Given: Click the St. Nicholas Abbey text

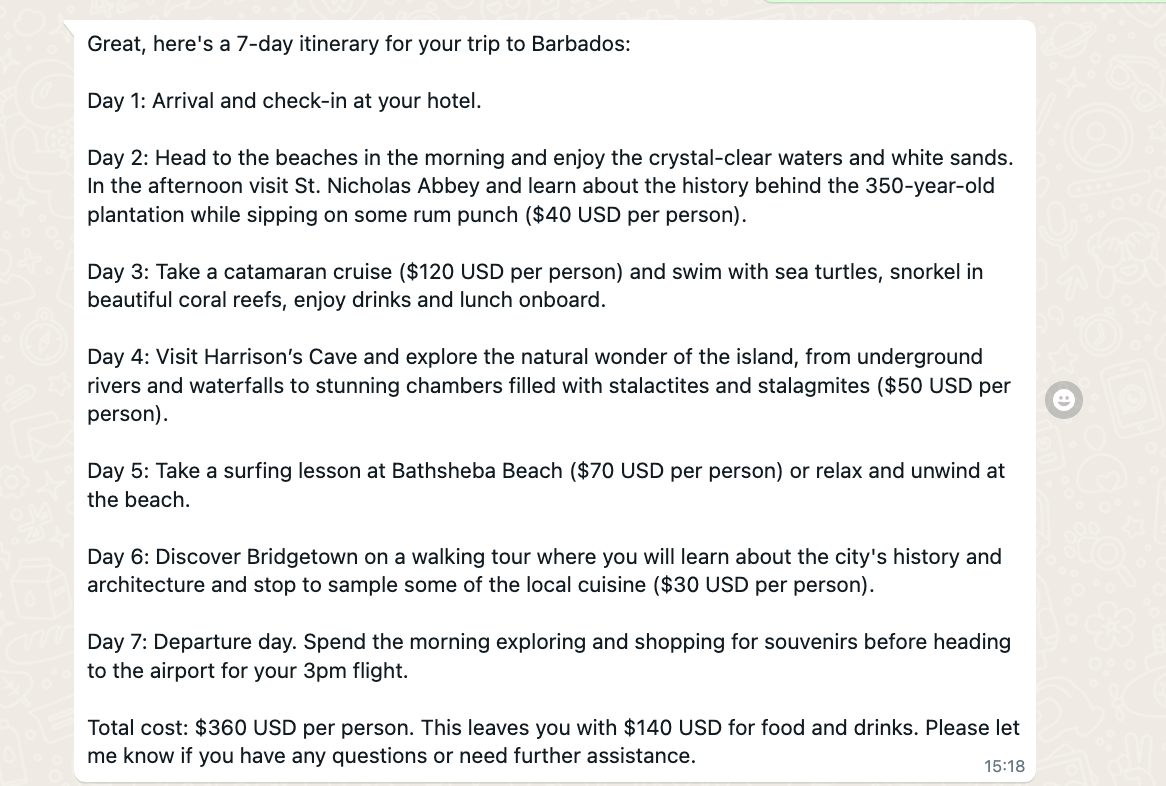Looking at the screenshot, I should click(x=381, y=186).
